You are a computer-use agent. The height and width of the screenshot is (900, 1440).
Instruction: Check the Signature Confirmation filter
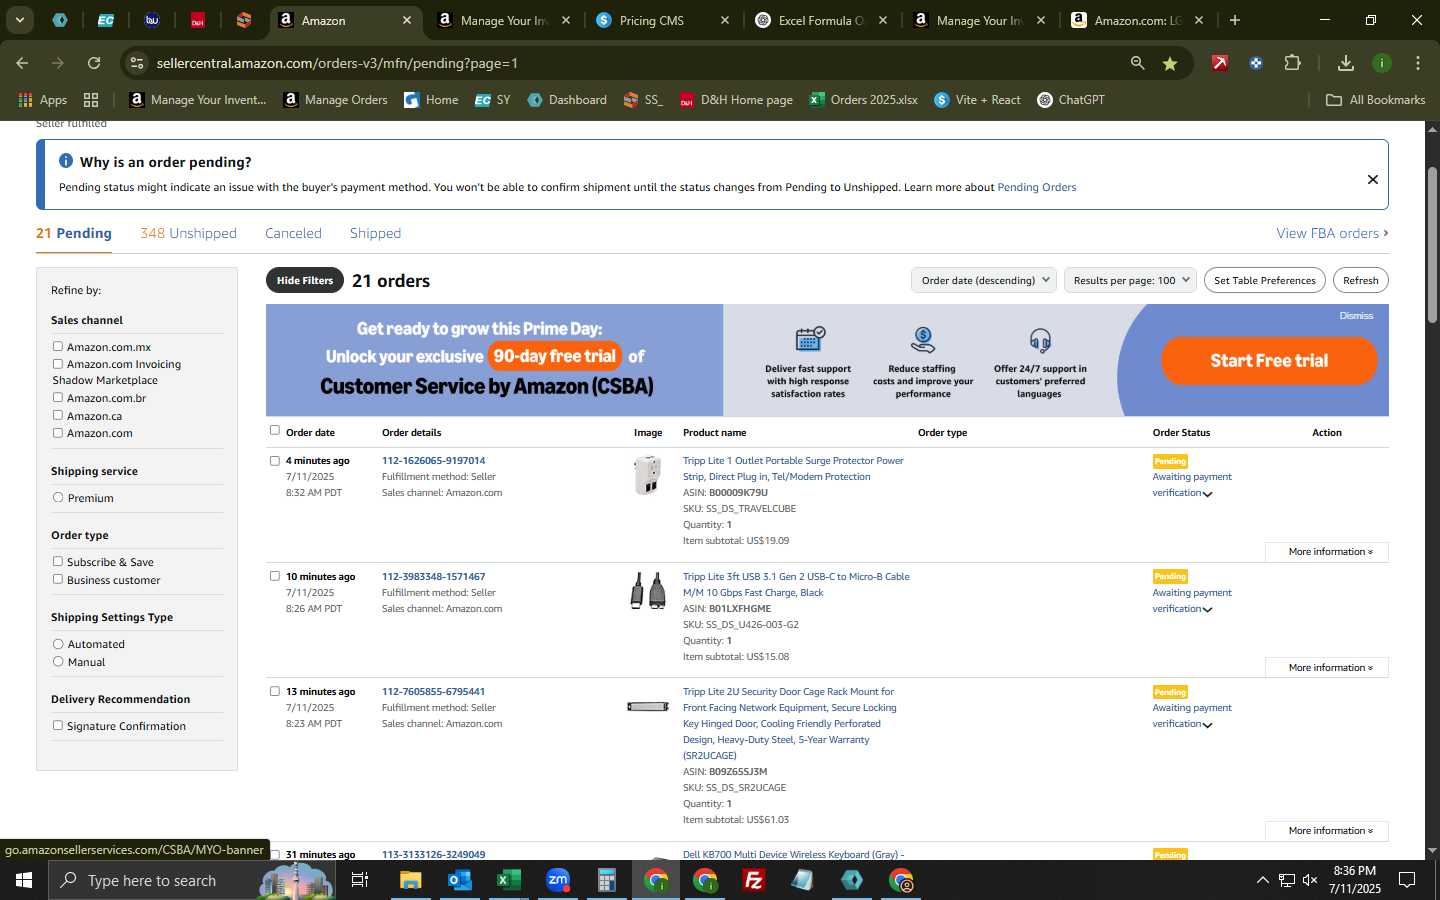pos(58,726)
